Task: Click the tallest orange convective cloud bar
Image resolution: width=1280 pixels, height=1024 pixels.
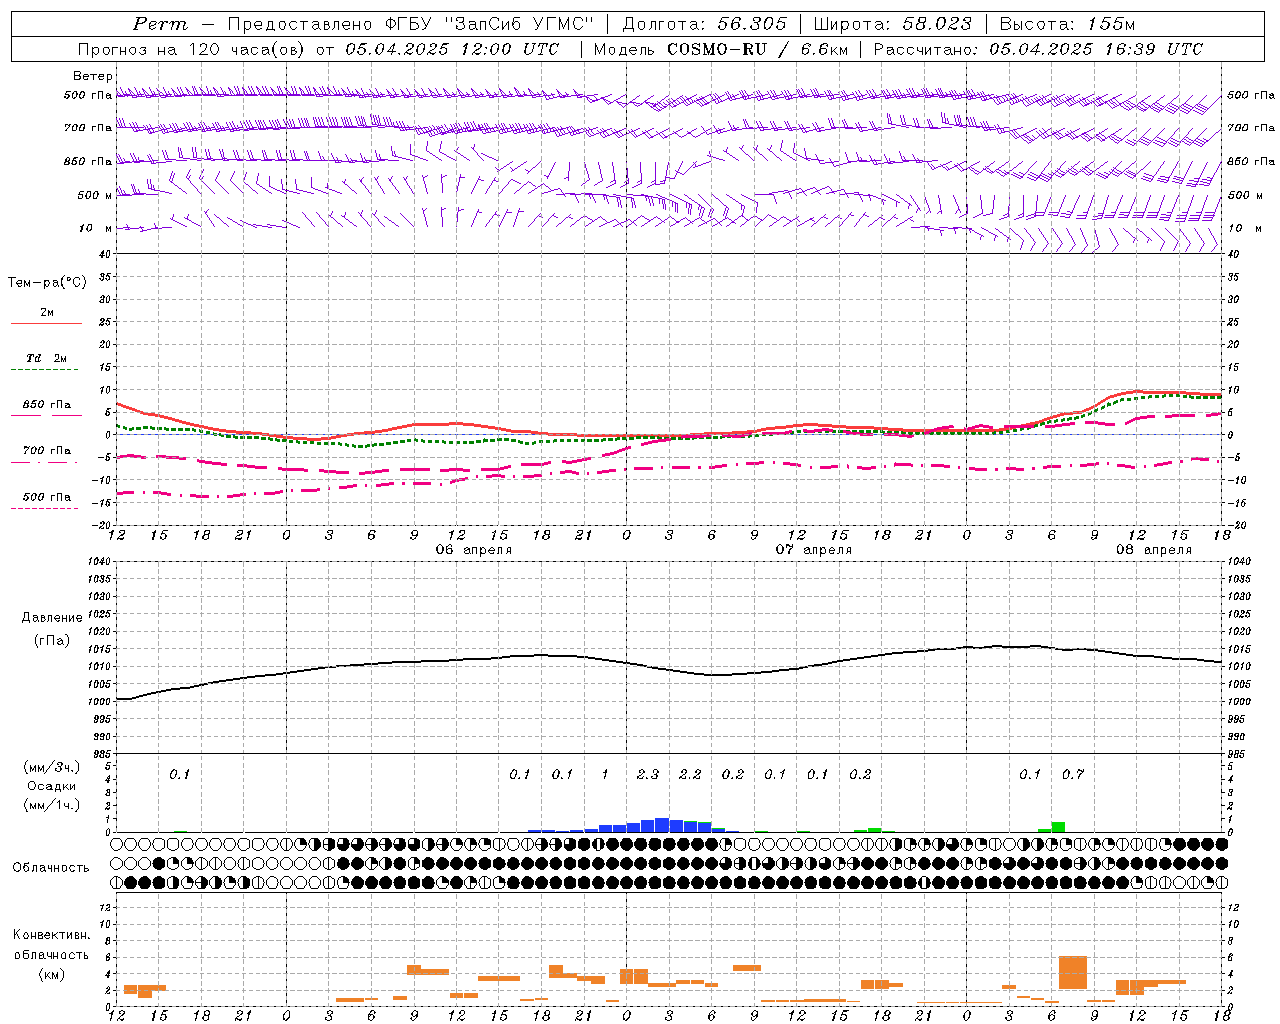Action: tap(1073, 973)
